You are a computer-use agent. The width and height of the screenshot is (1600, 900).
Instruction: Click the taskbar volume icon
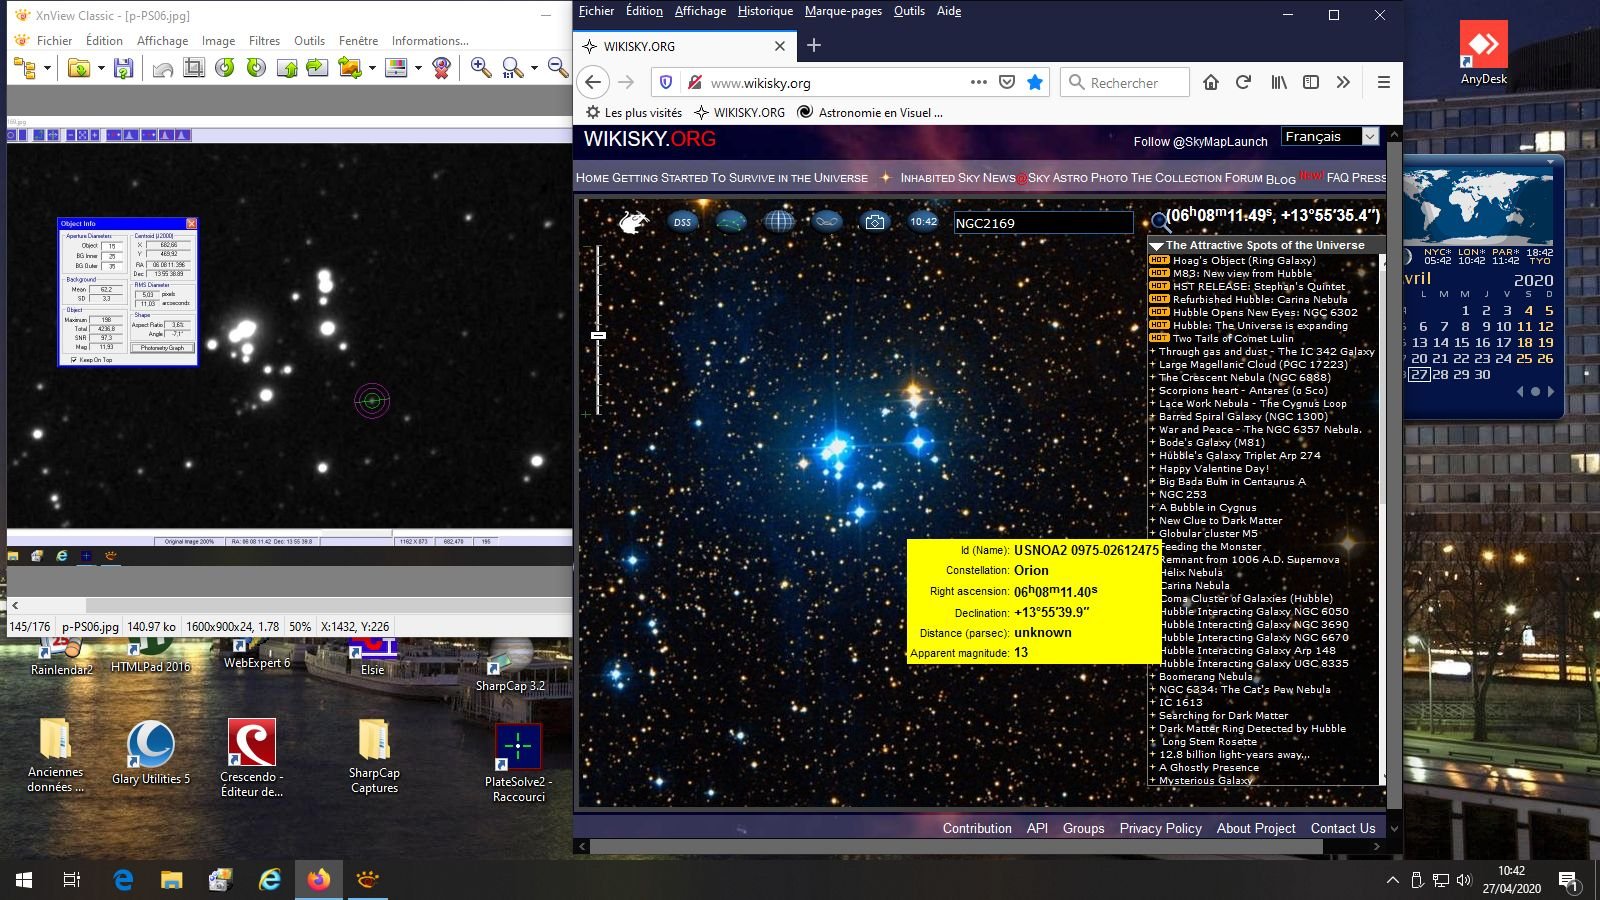pos(1465,880)
